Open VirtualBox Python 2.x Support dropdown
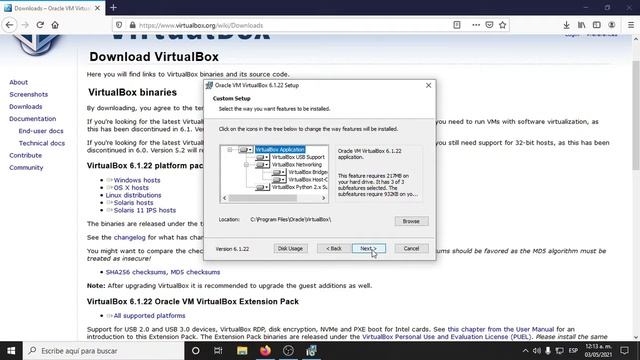640x360 pixels. click(x=262, y=187)
